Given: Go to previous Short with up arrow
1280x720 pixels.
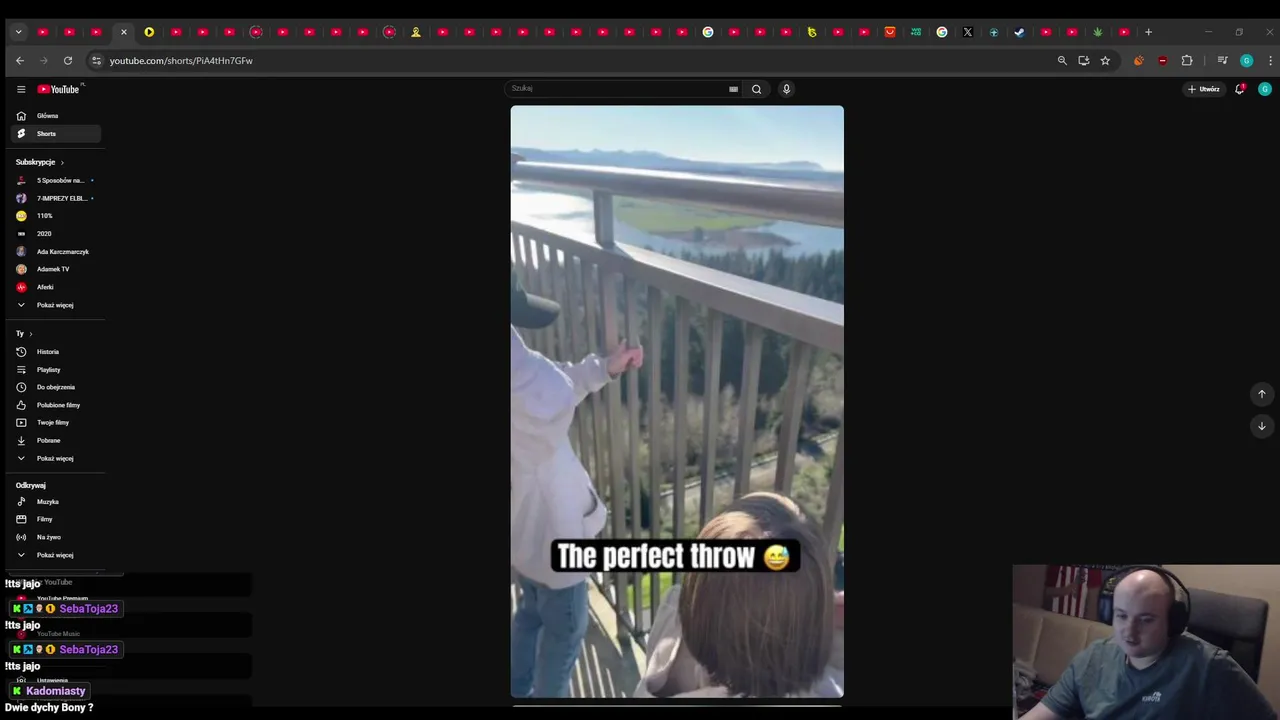Looking at the screenshot, I should [1262, 394].
